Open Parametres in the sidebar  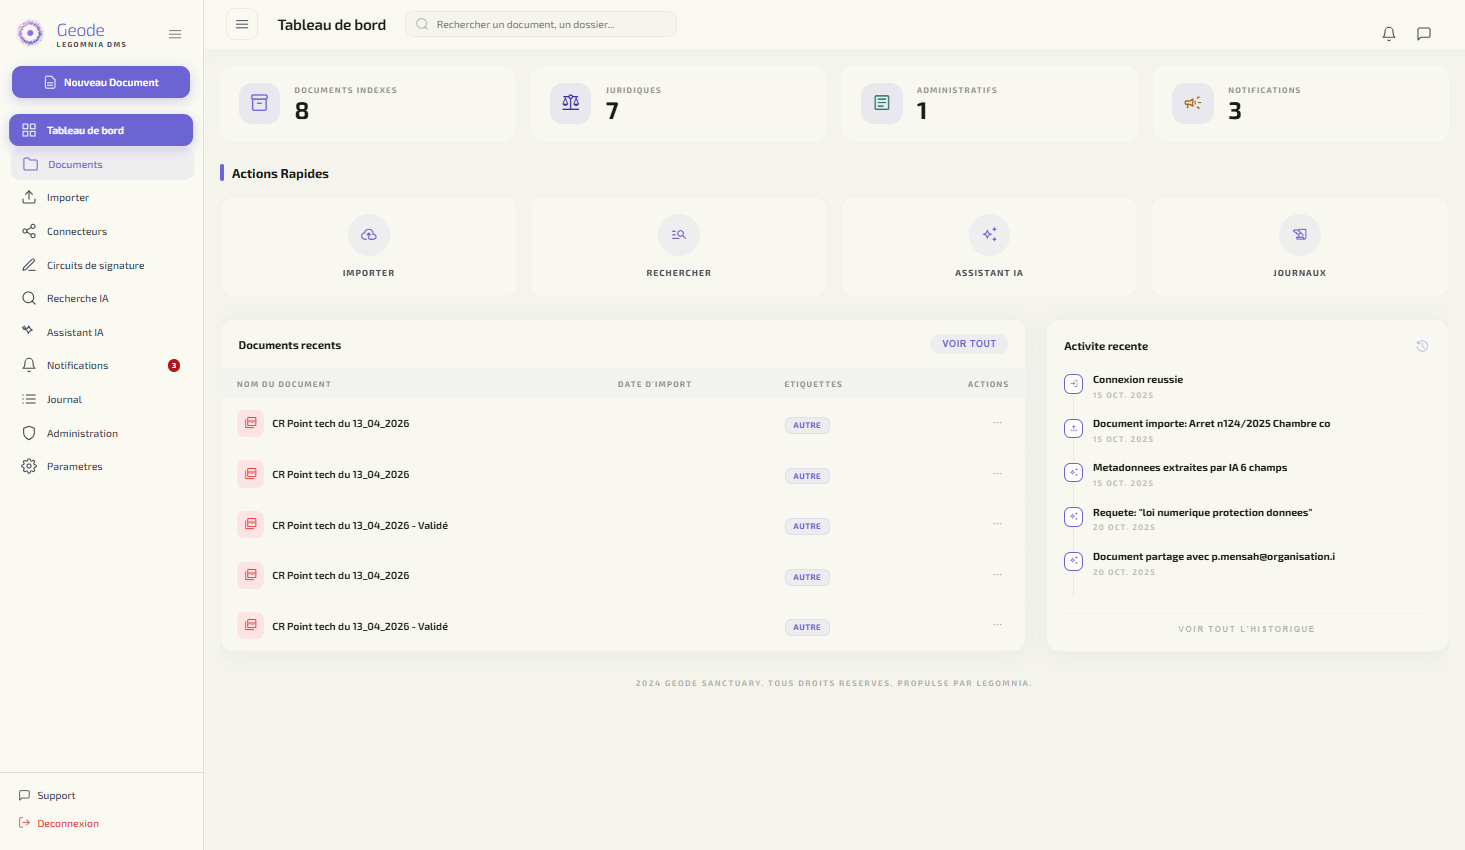pyautogui.click(x=101, y=466)
